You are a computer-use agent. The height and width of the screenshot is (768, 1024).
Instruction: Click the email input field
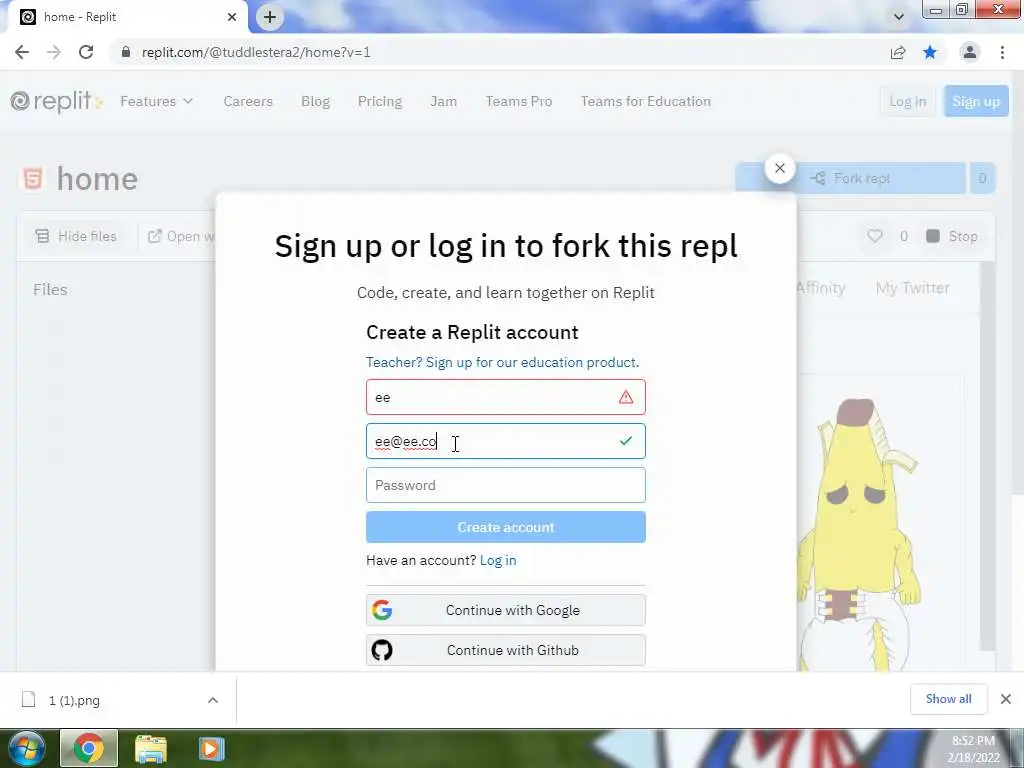505,441
